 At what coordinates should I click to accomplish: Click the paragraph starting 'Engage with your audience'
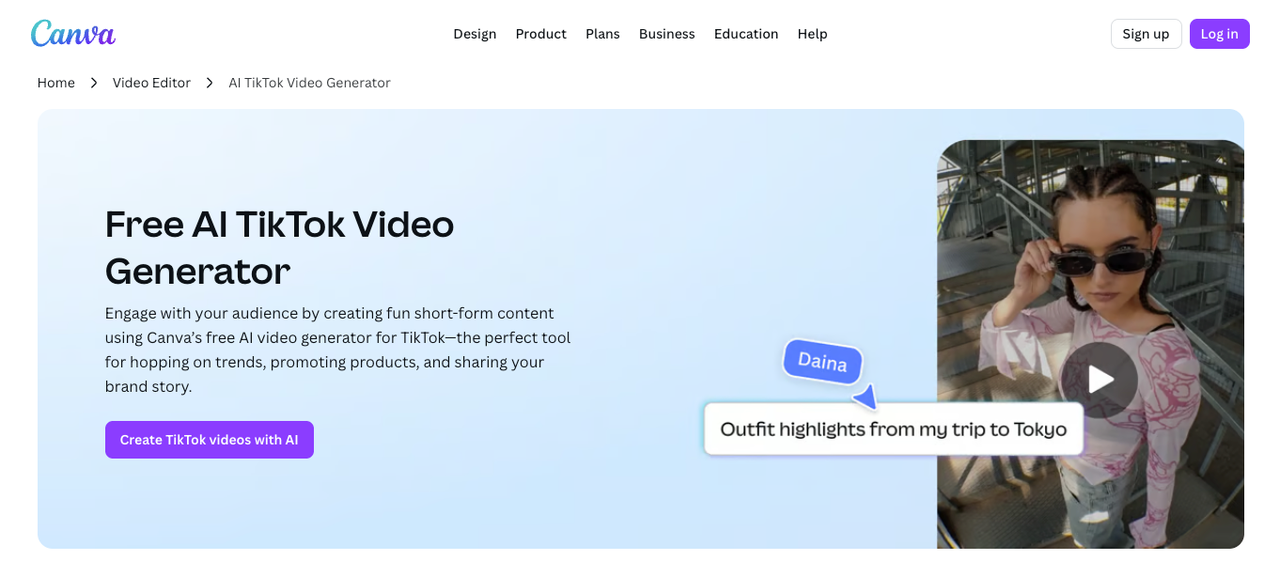338,349
